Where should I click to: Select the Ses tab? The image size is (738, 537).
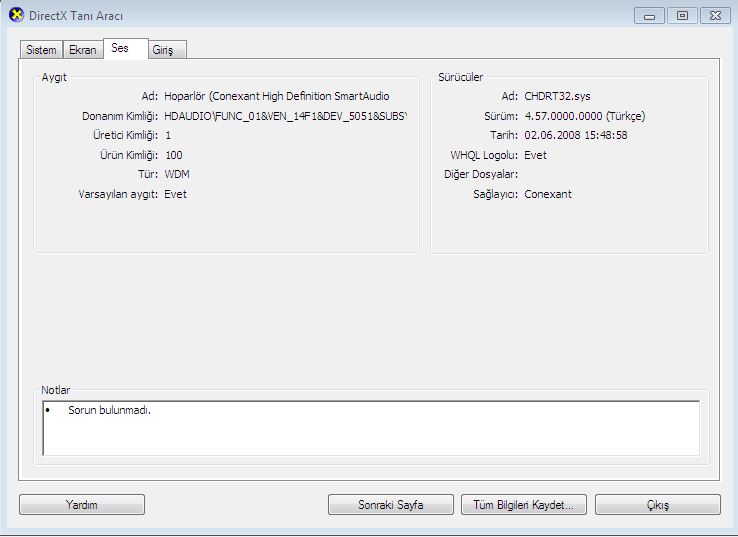pos(126,48)
